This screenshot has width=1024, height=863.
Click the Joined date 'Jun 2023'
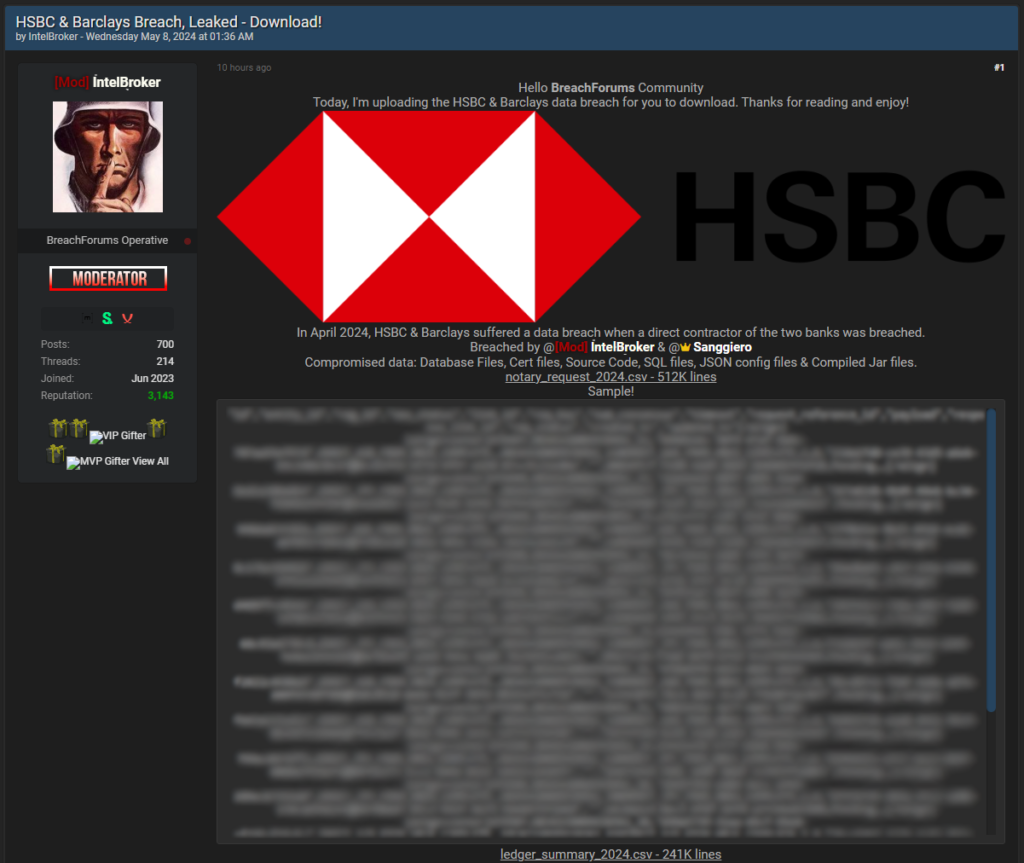[153, 378]
